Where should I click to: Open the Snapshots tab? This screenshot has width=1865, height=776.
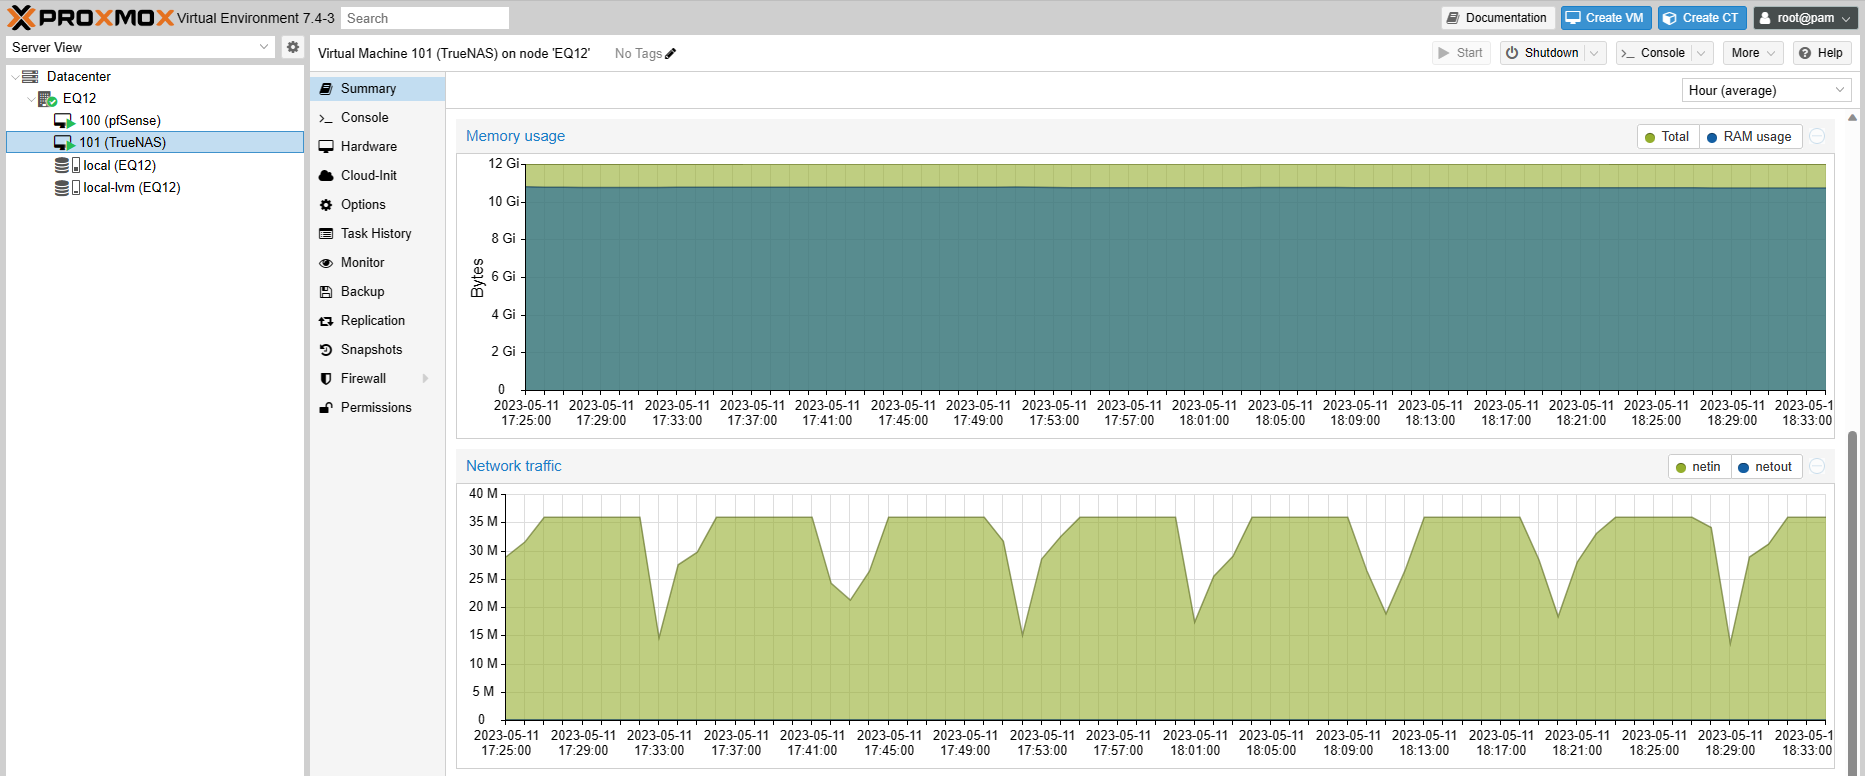coord(377,349)
